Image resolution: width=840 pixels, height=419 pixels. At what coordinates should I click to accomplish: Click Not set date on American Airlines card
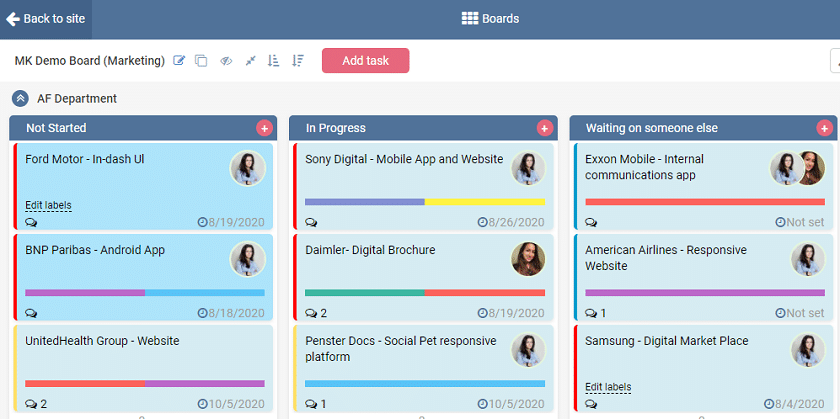pyautogui.click(x=800, y=313)
